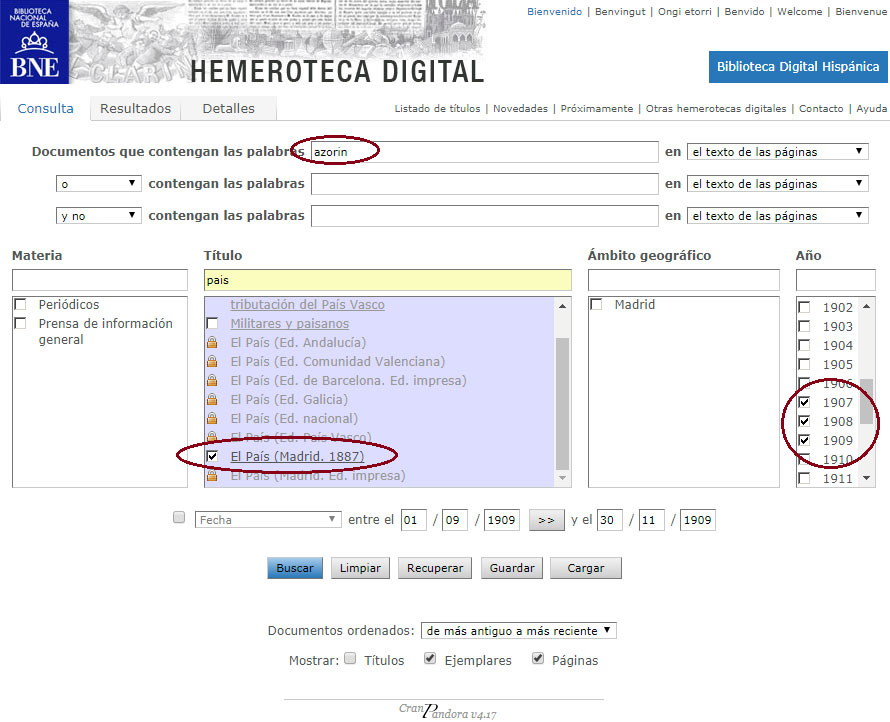Open the Fecha dropdown
Screen dimensions: 890x722
tap(268, 520)
